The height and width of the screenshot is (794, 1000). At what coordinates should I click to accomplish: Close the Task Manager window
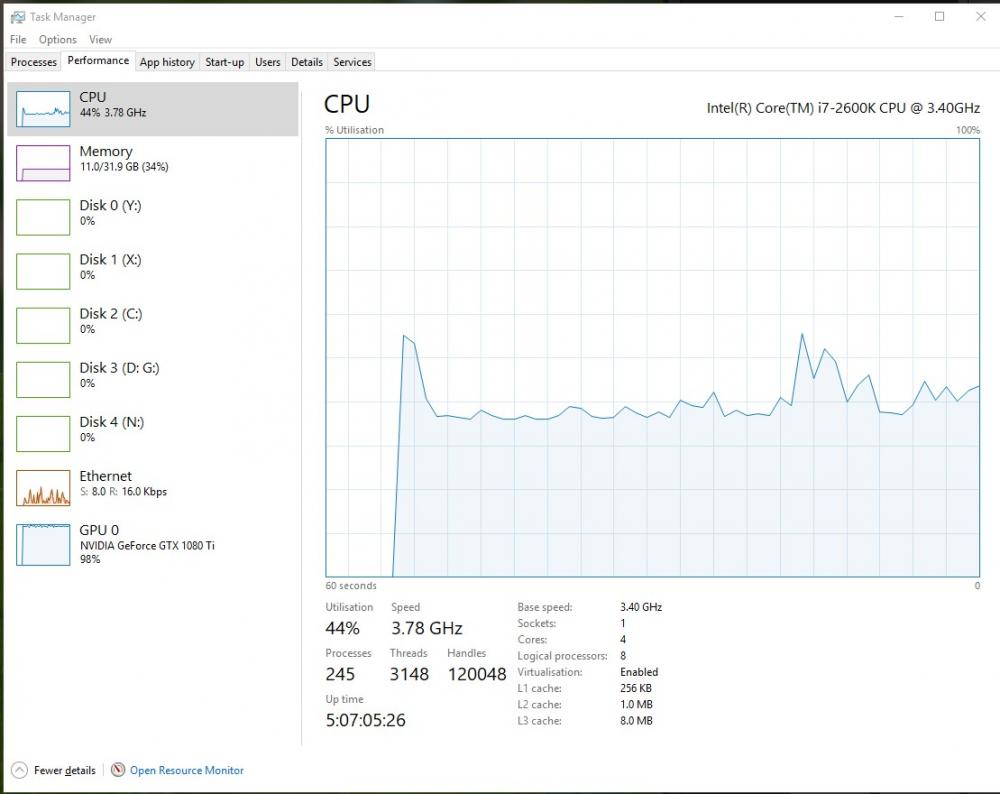coord(981,17)
